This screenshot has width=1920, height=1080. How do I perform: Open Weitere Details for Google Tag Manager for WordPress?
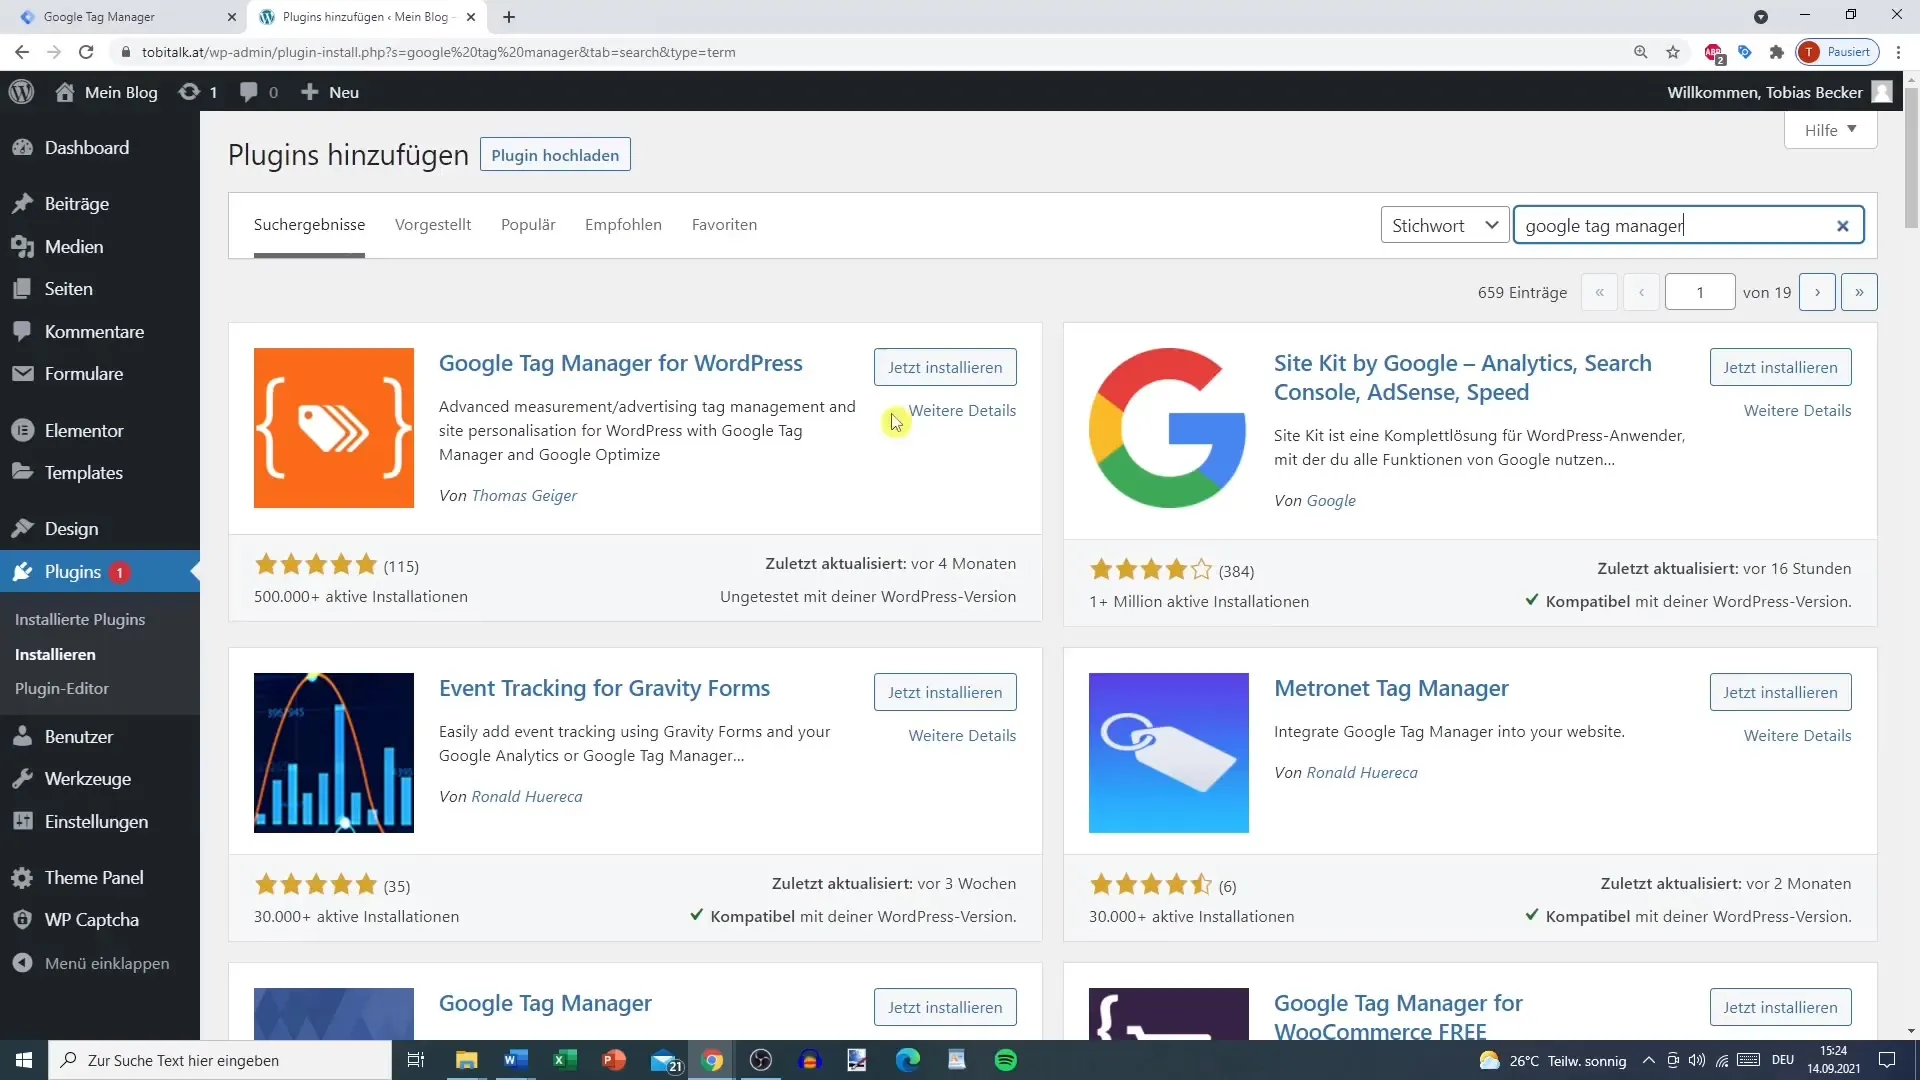[x=962, y=411]
